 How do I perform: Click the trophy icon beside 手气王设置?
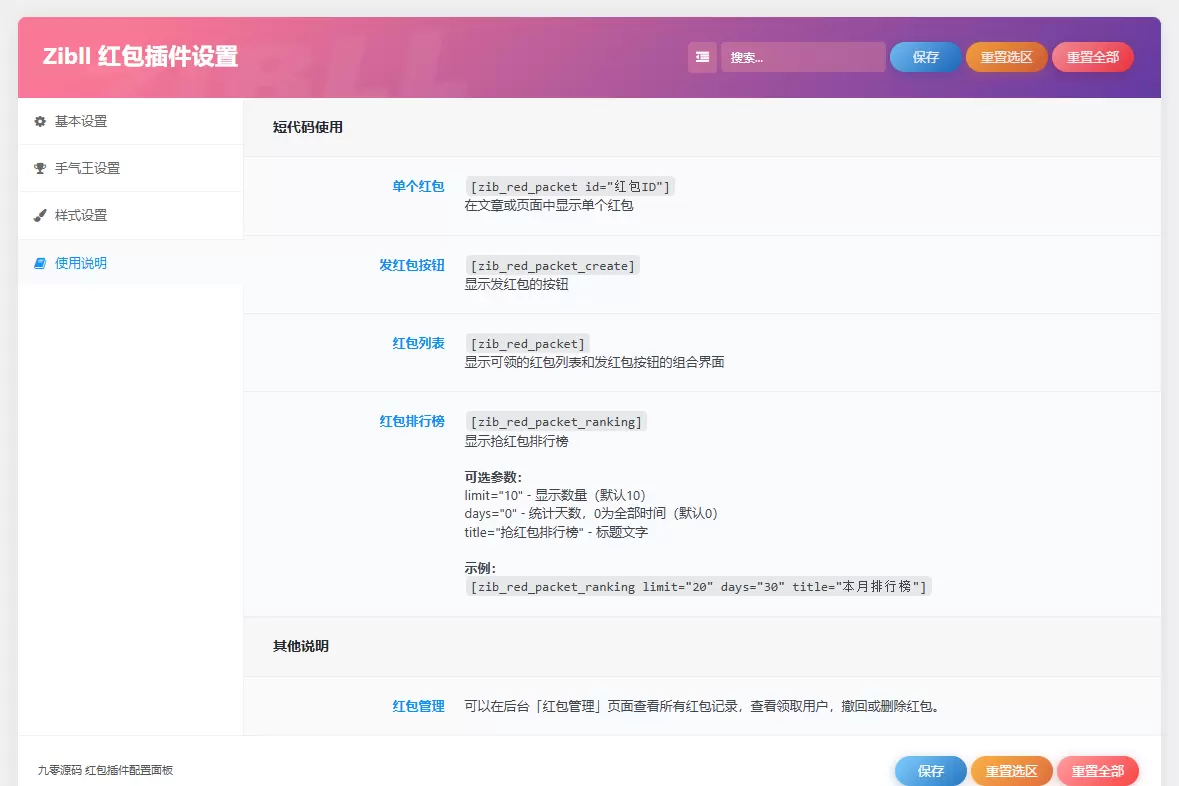click(40, 168)
